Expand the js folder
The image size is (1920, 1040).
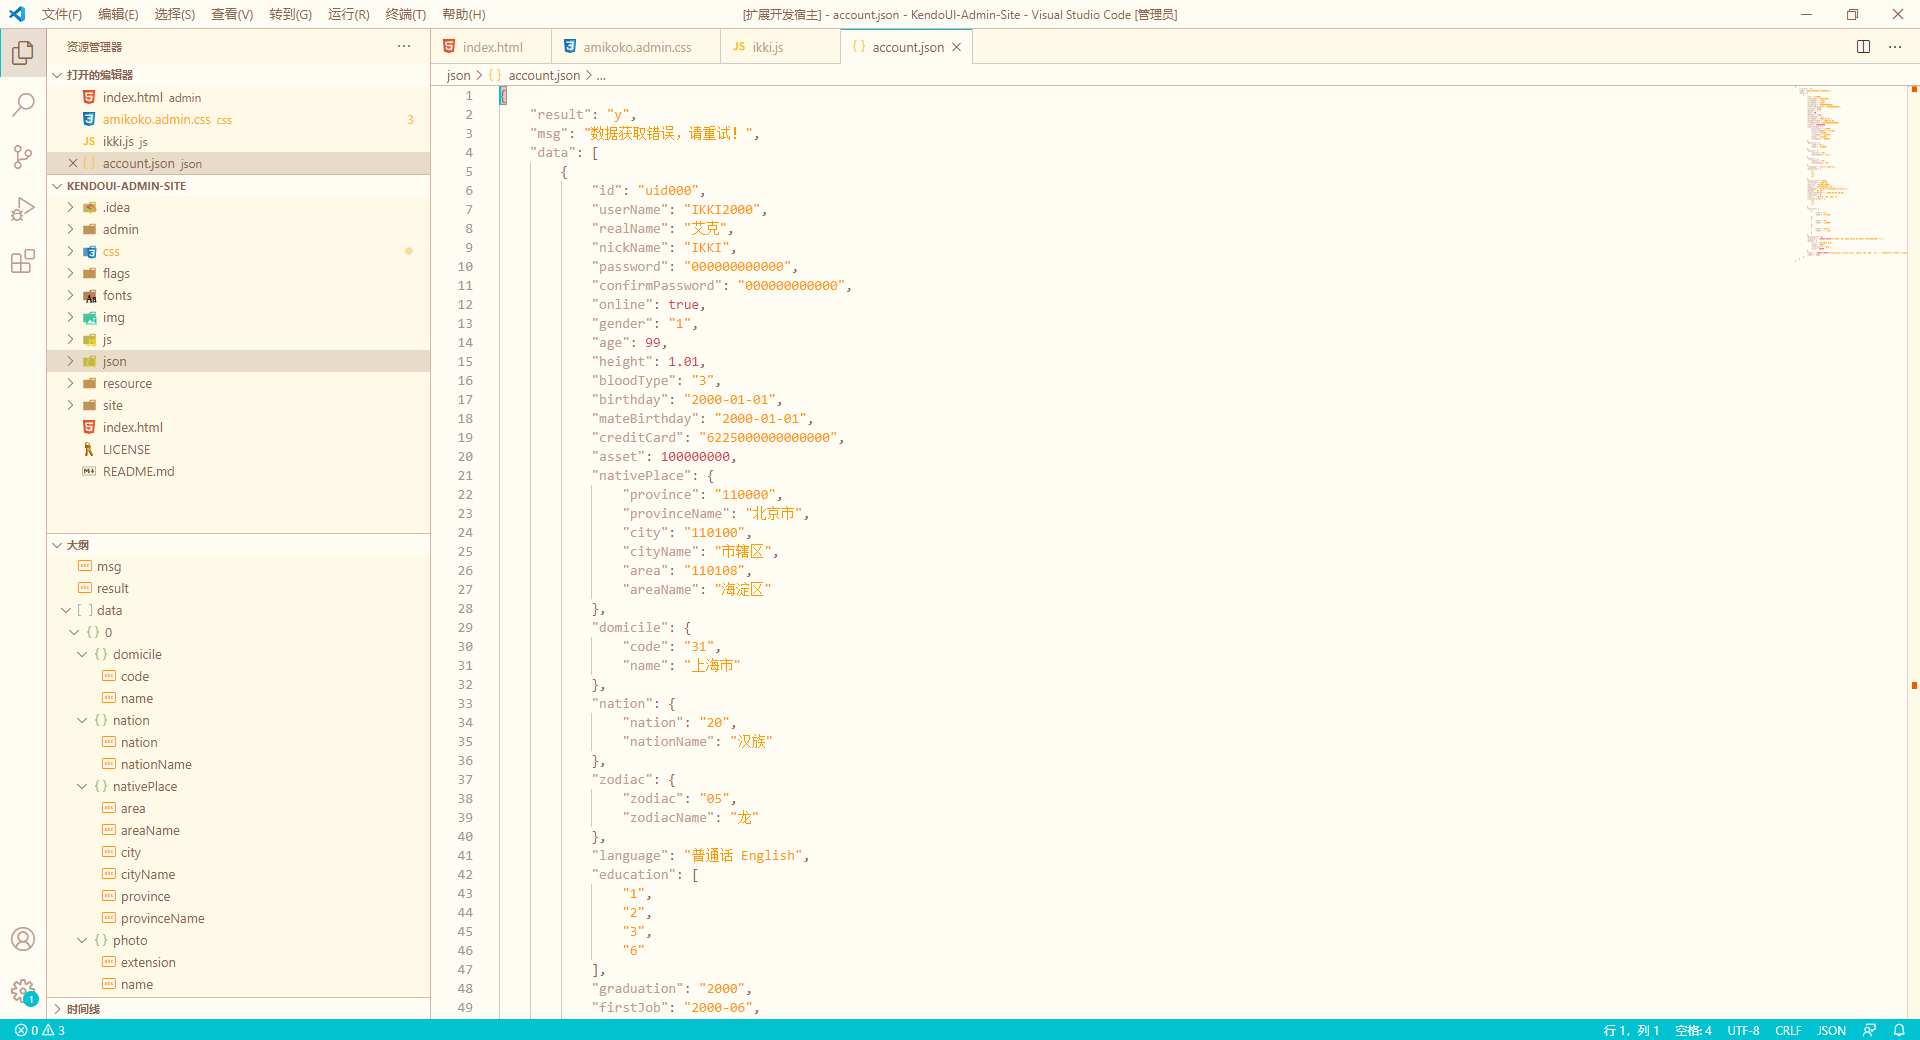click(x=238, y=339)
